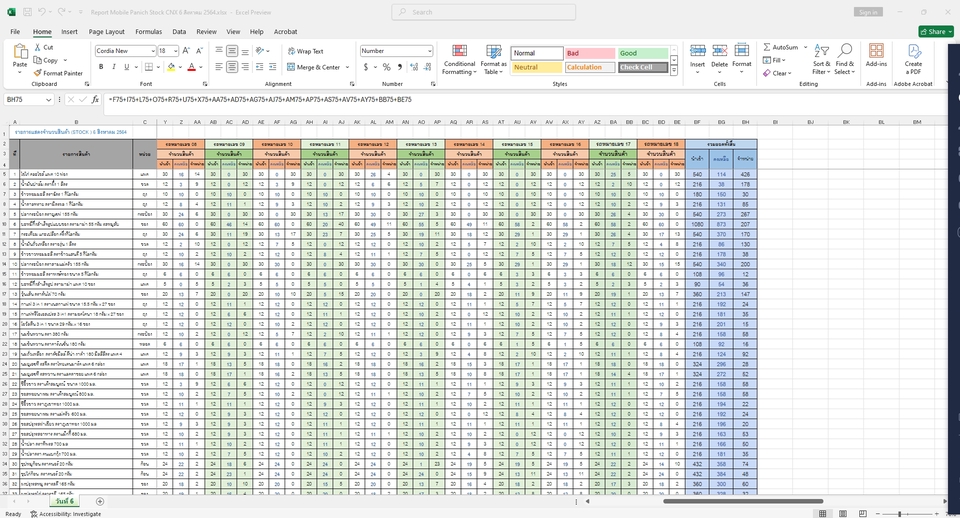Apply bottom align to cell
The image size is (960, 518).
click(x=245, y=51)
